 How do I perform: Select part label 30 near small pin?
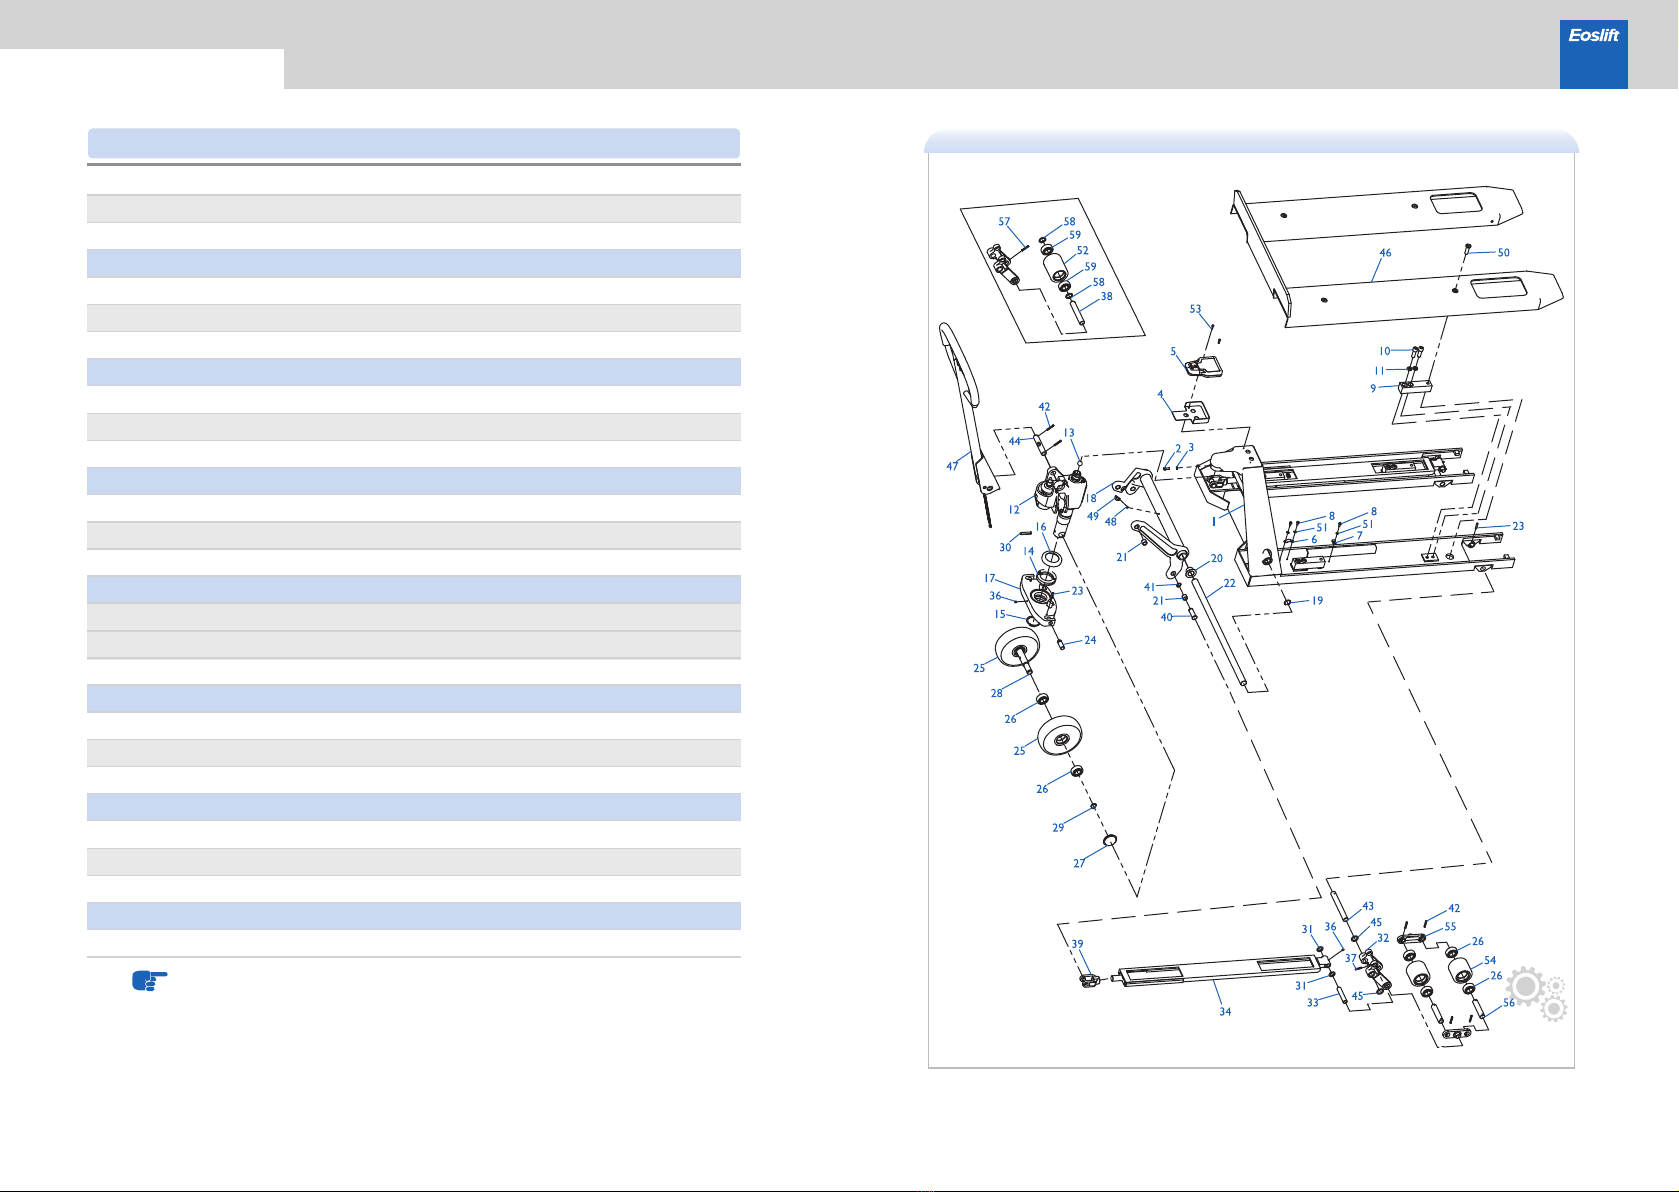(x=1005, y=547)
